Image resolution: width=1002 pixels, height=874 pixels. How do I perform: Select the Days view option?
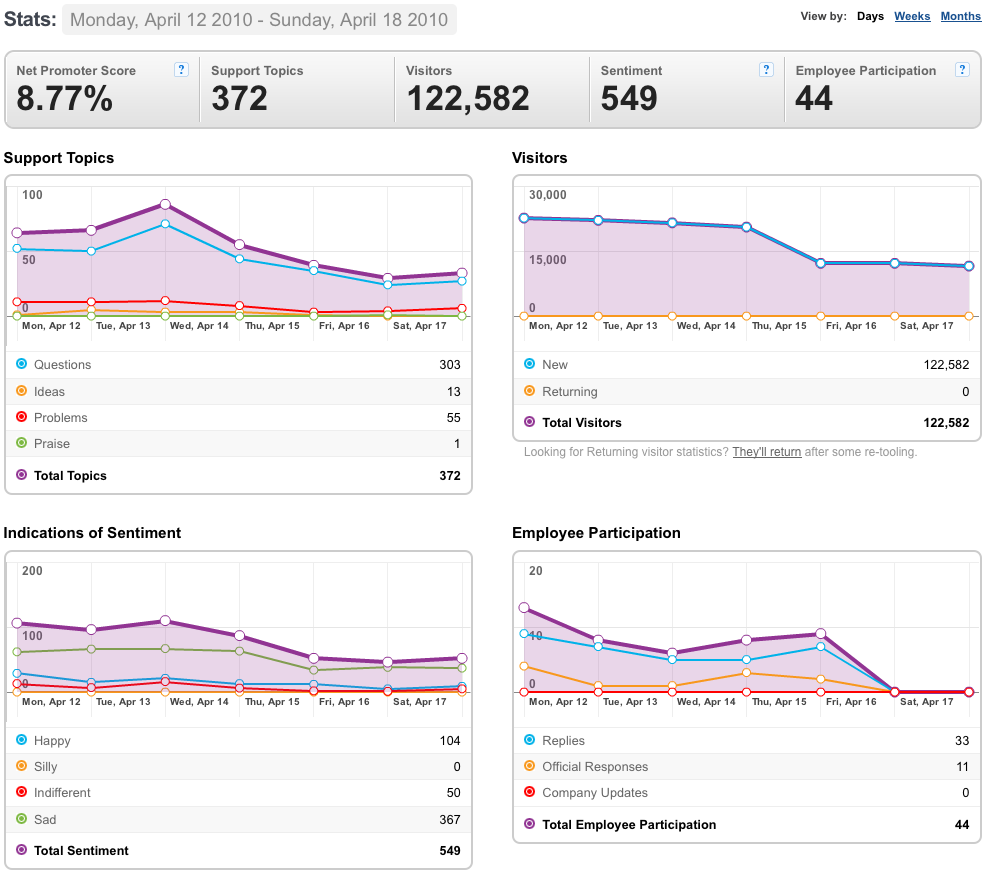point(870,16)
